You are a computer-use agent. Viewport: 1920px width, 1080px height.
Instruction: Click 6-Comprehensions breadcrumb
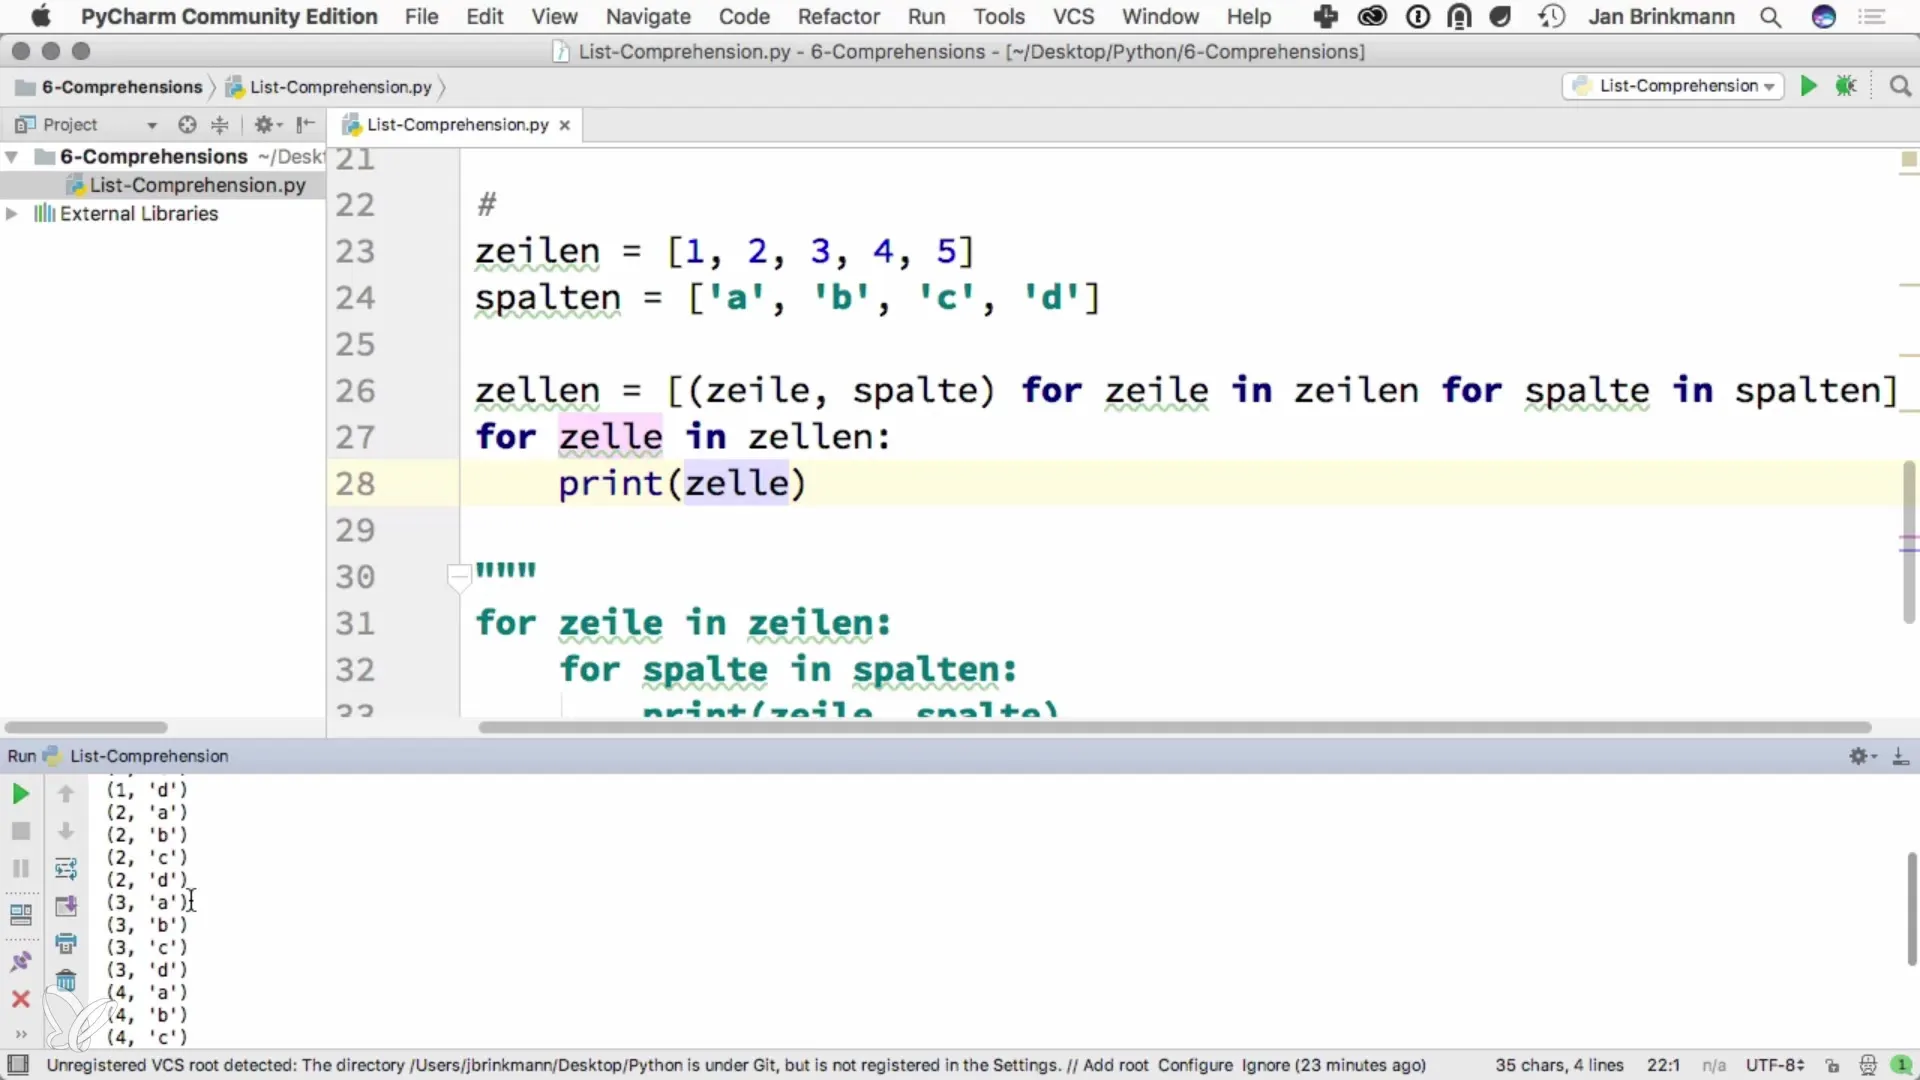pos(109,87)
